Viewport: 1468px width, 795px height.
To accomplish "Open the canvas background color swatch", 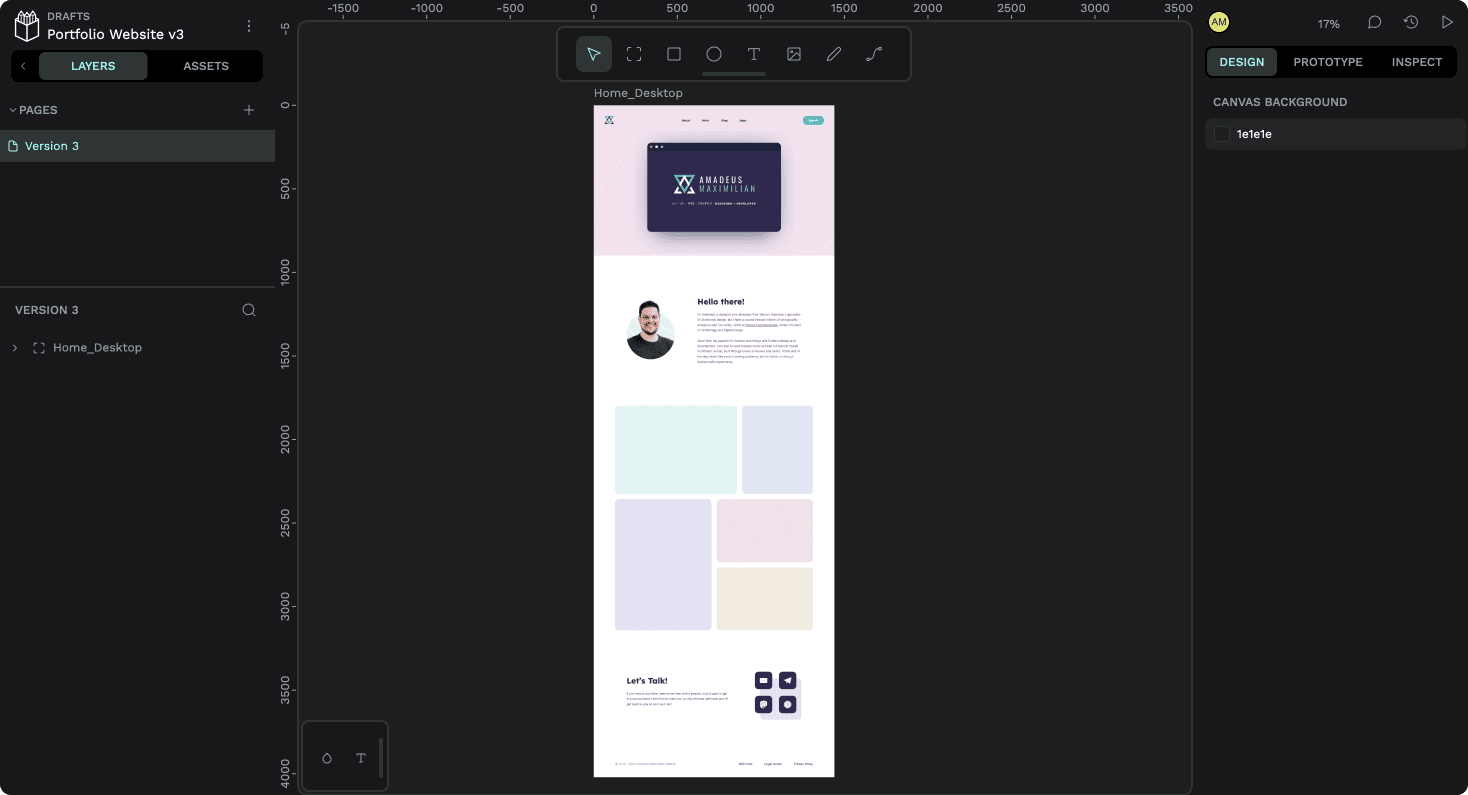I will [x=1221, y=133].
